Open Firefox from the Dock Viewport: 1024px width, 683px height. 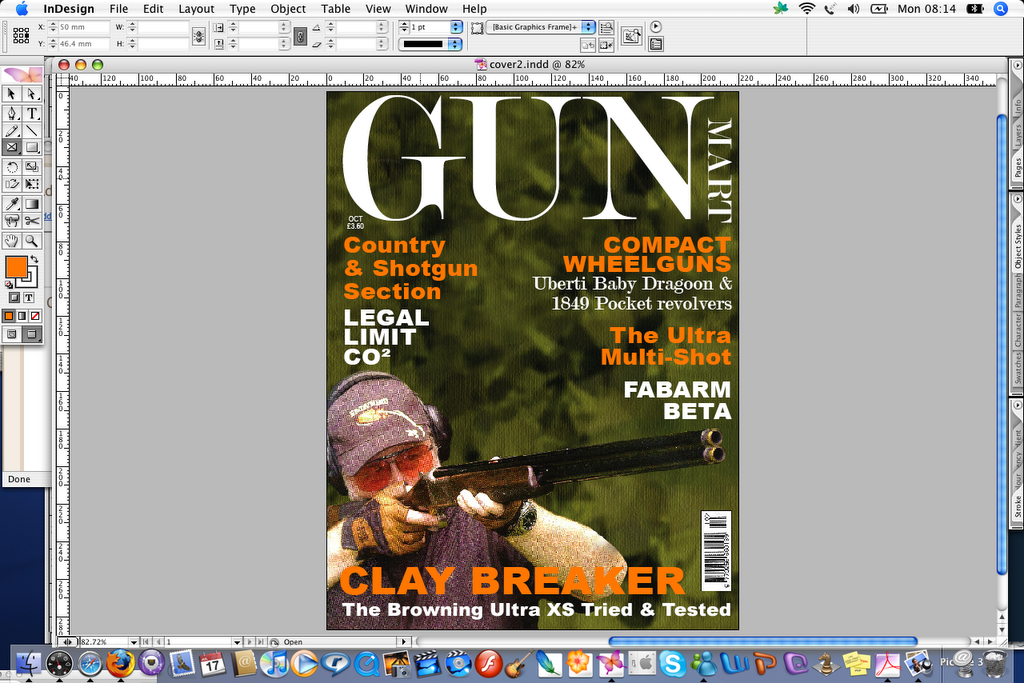(120, 664)
